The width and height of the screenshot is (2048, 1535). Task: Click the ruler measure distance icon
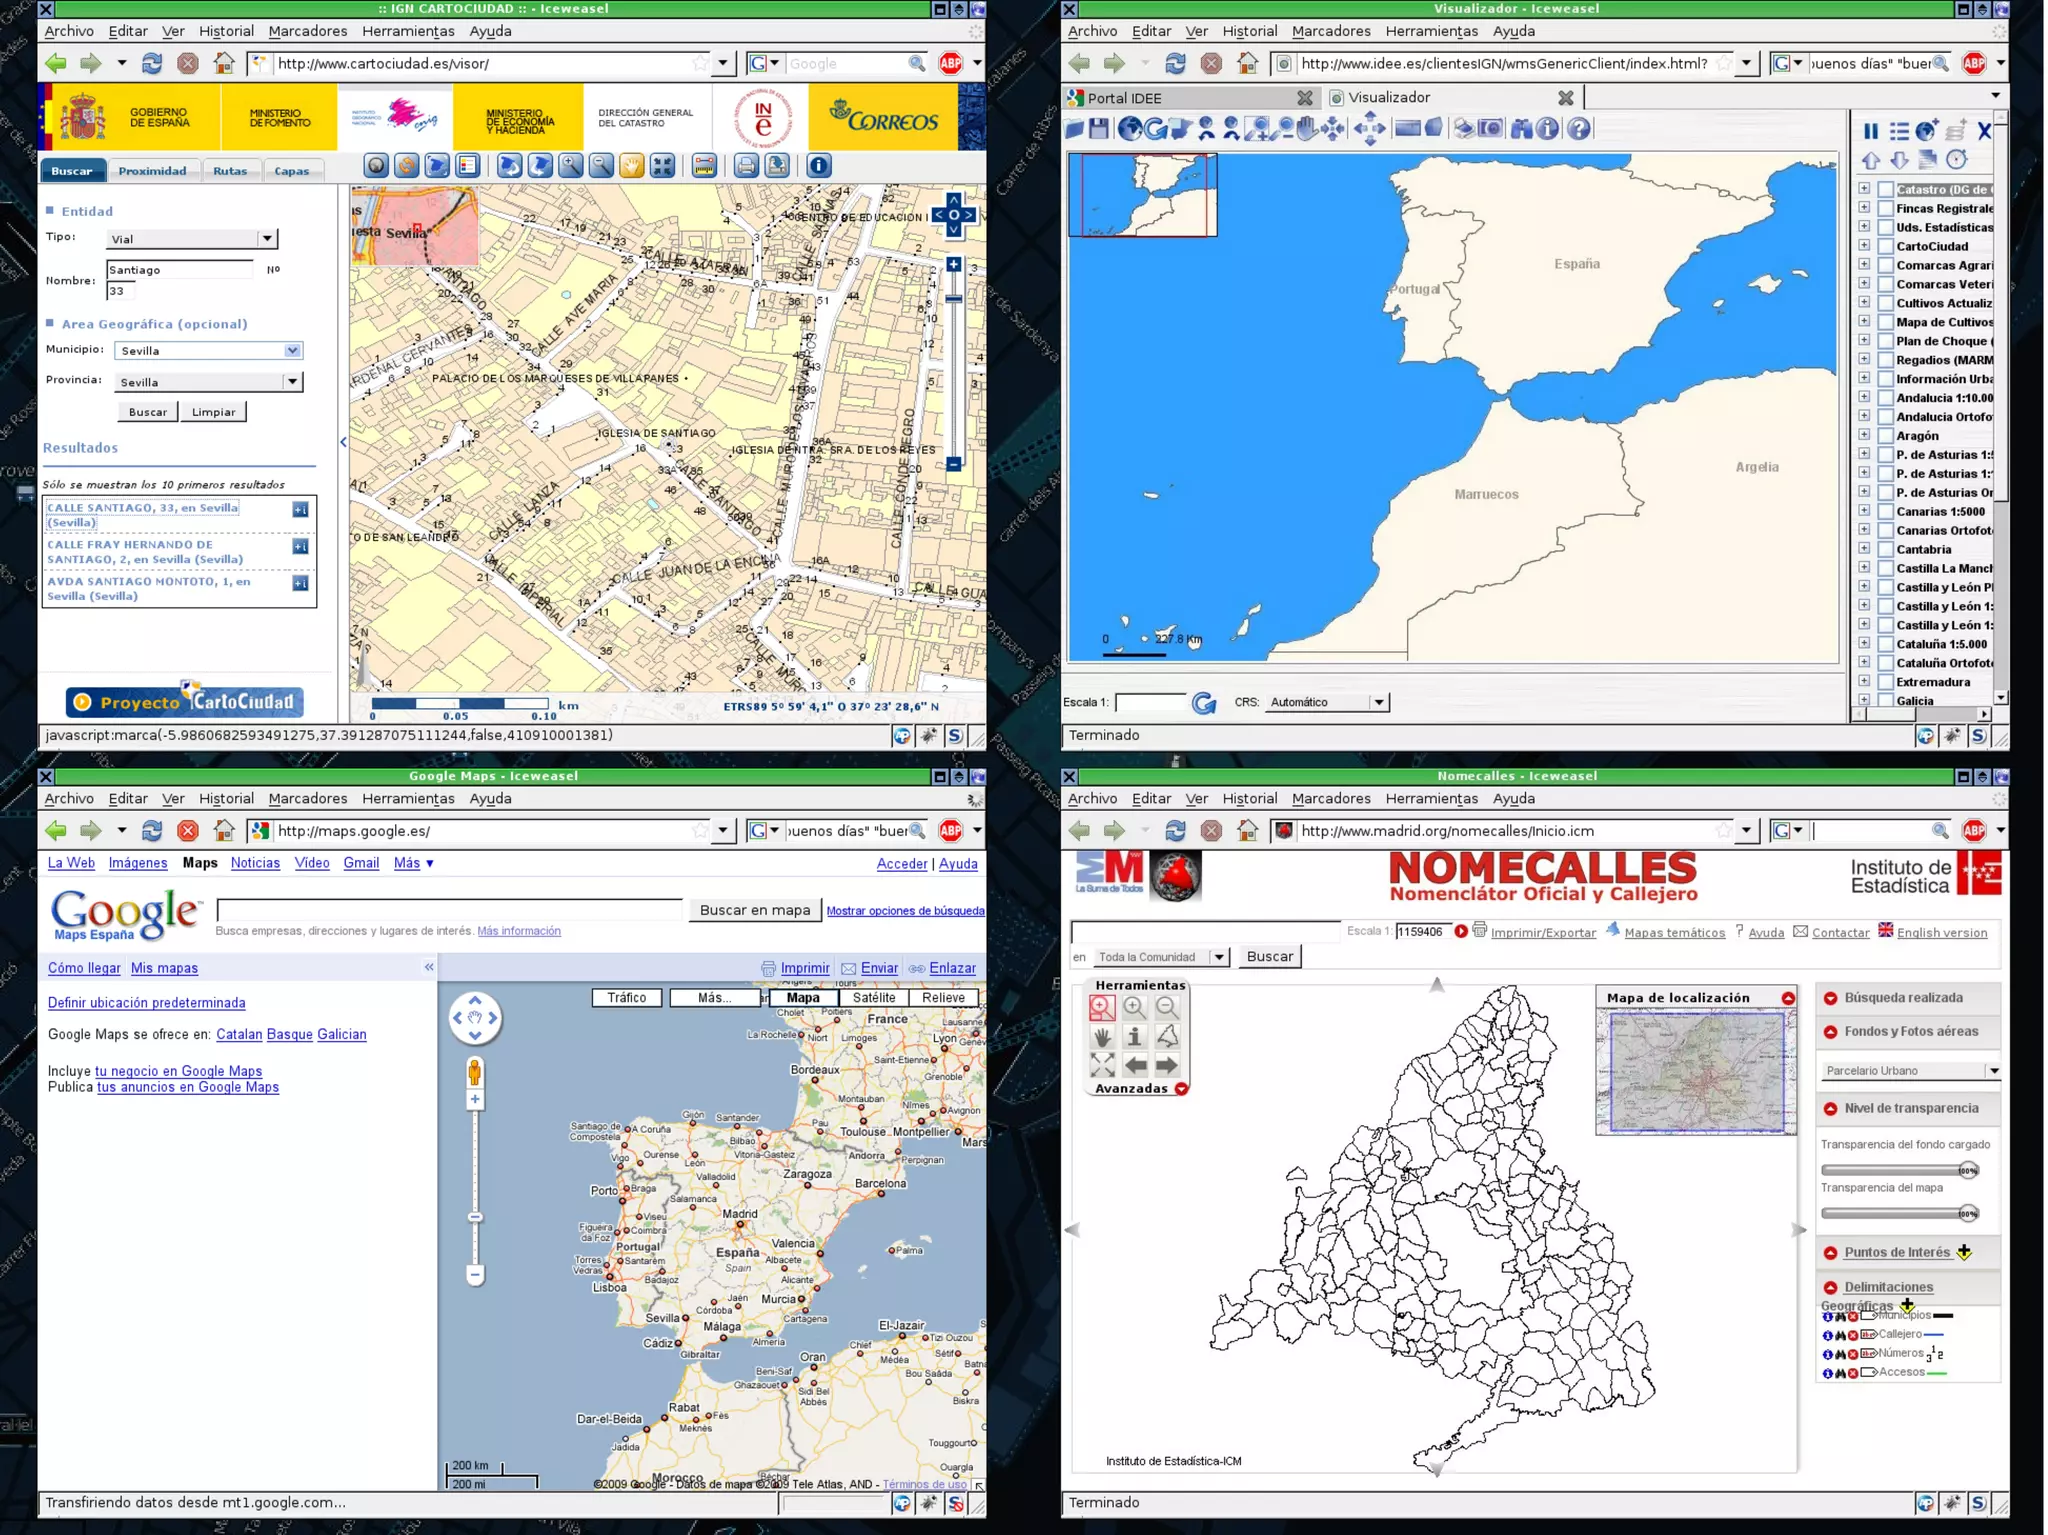coord(704,166)
